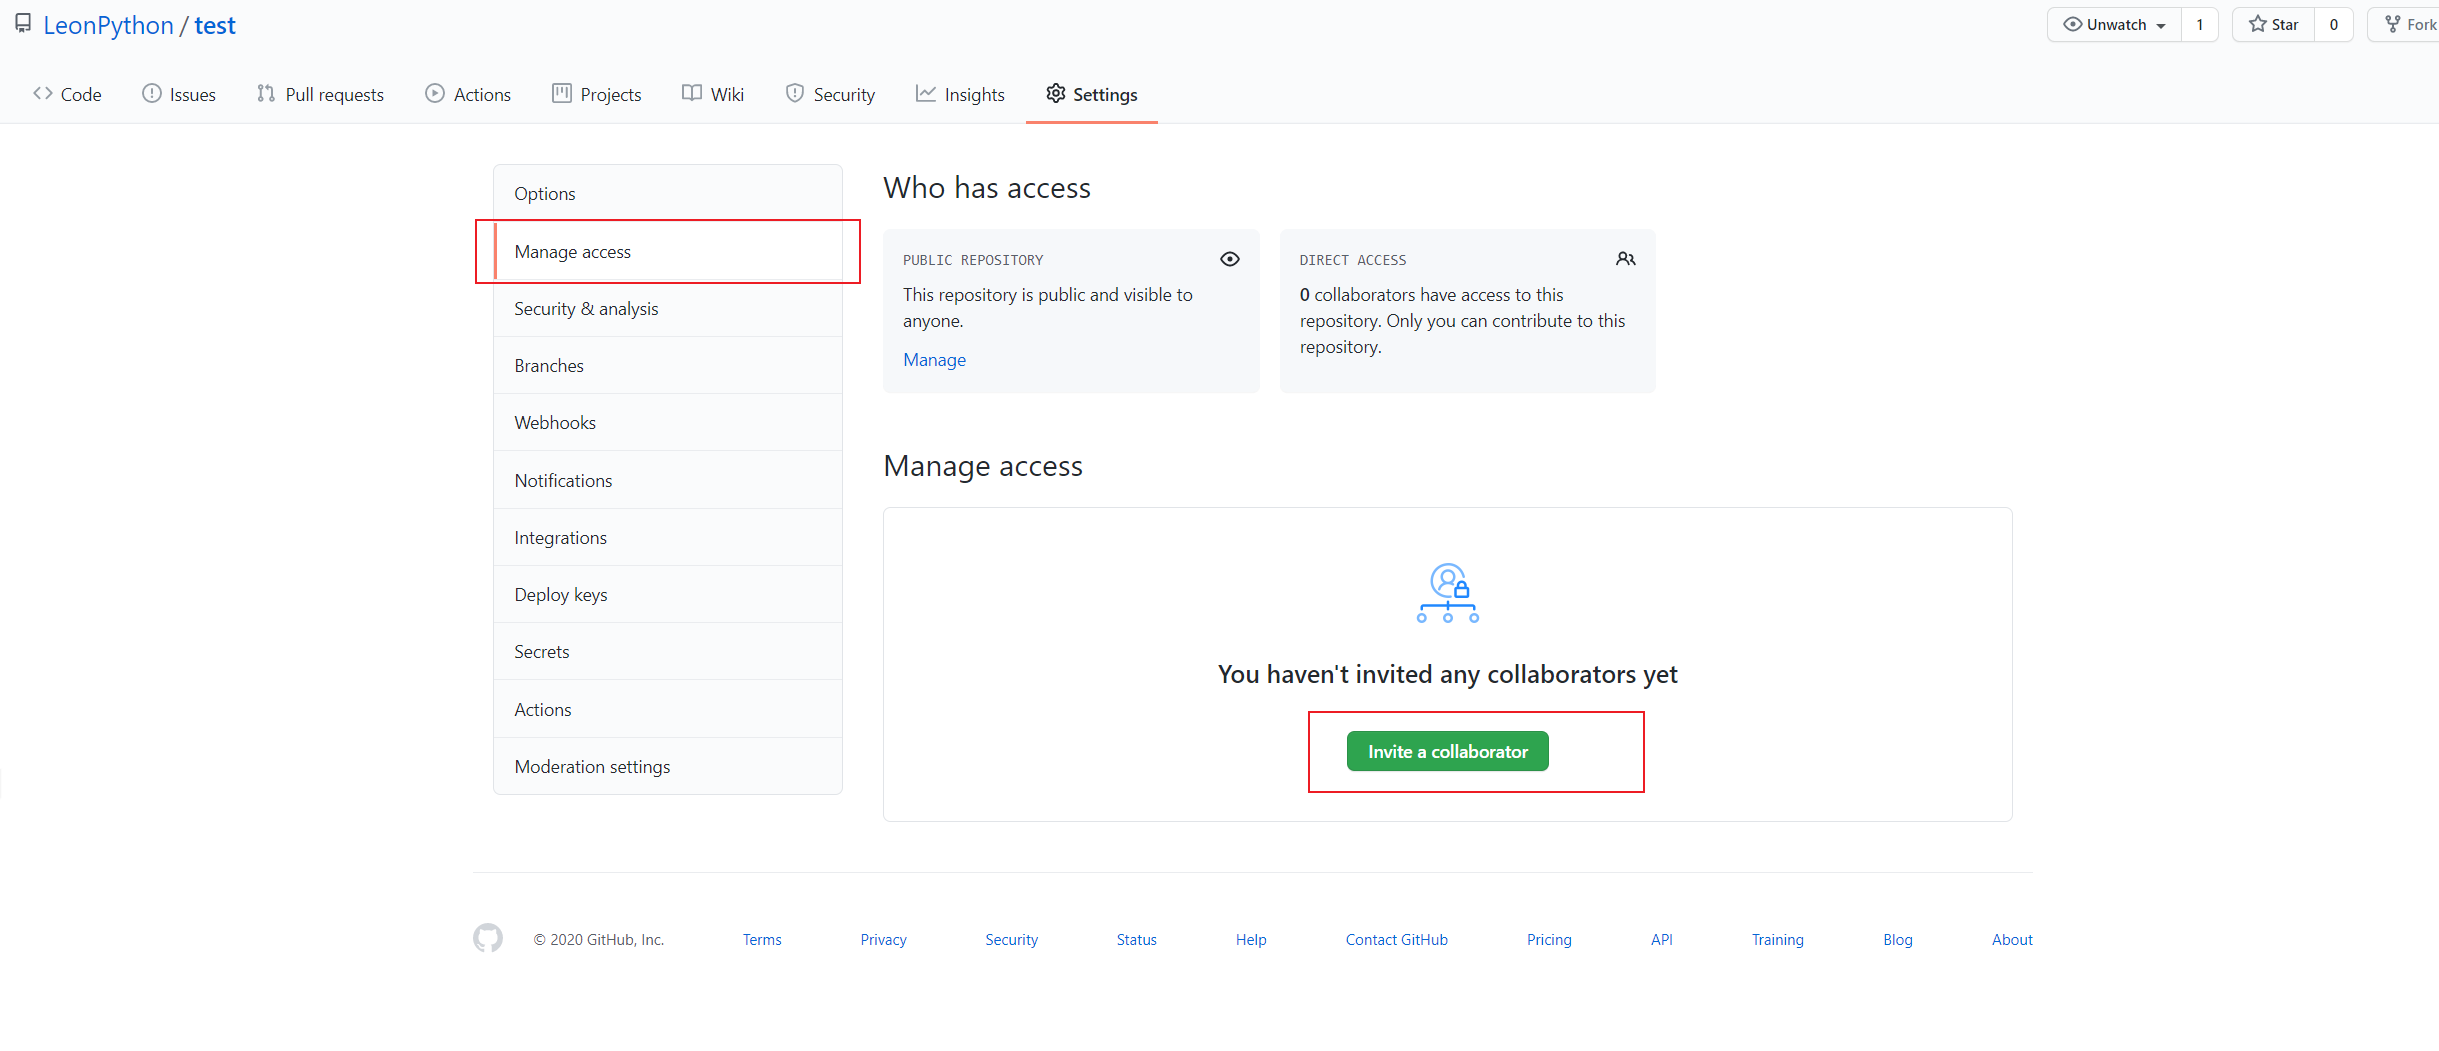2439x1051 pixels.
Task: Open the Privacy footer link
Action: pyautogui.click(x=884, y=940)
